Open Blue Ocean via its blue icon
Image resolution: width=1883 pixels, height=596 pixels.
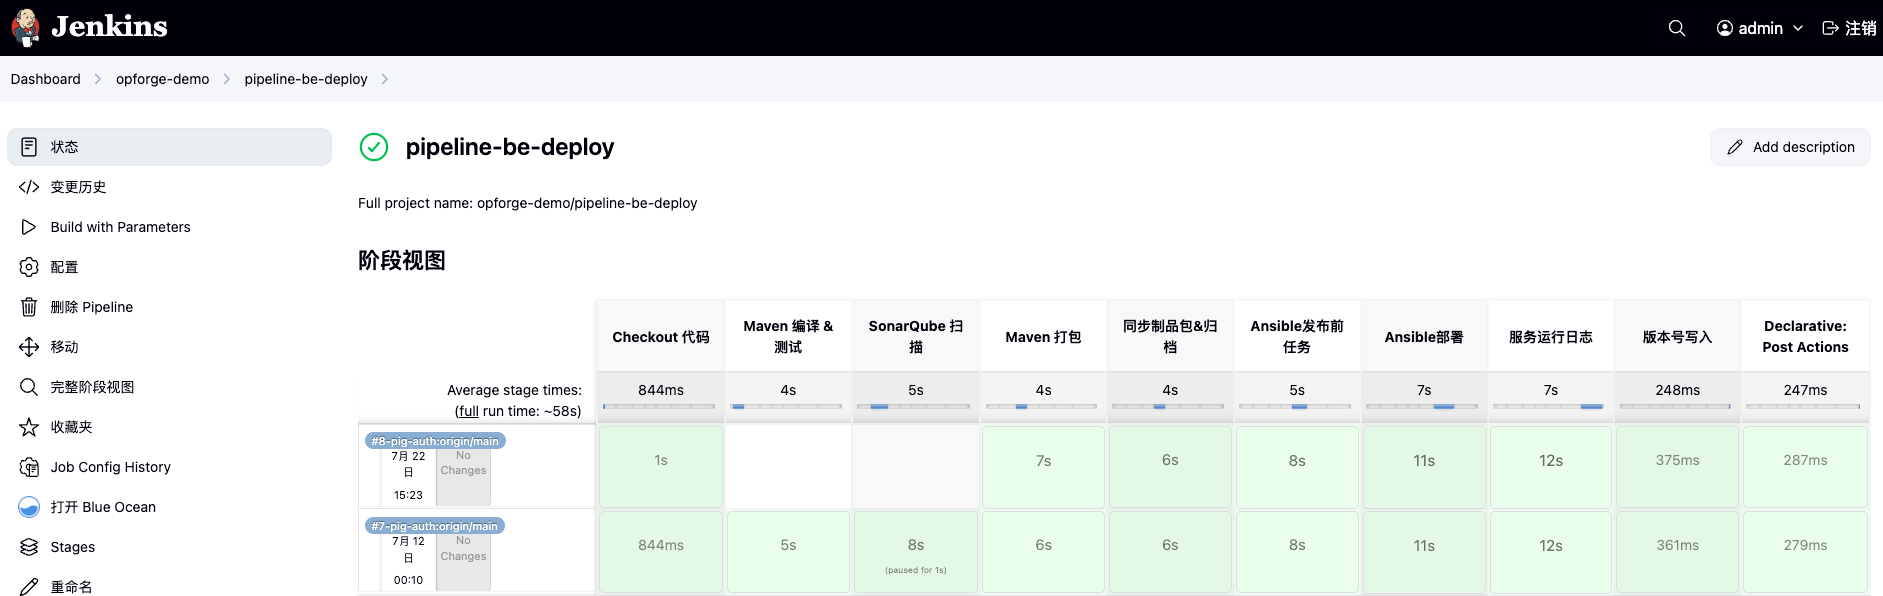pos(29,507)
